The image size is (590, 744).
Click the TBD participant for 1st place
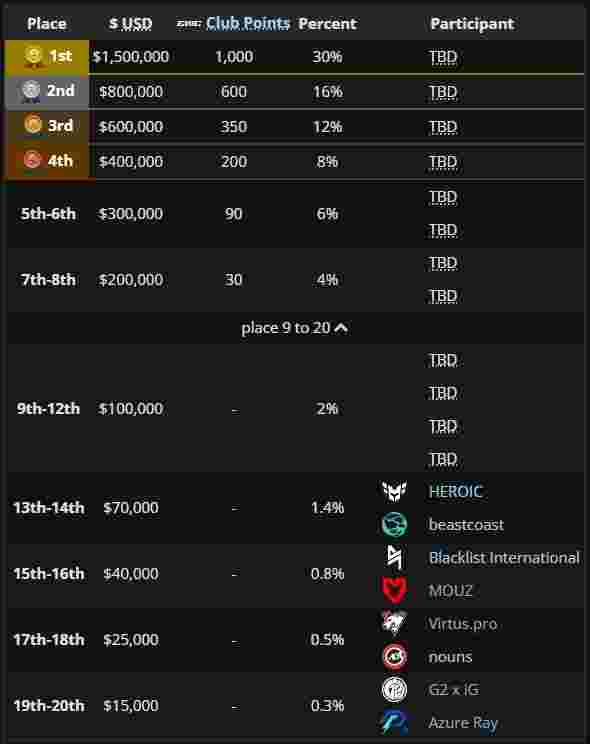[x=443, y=57]
